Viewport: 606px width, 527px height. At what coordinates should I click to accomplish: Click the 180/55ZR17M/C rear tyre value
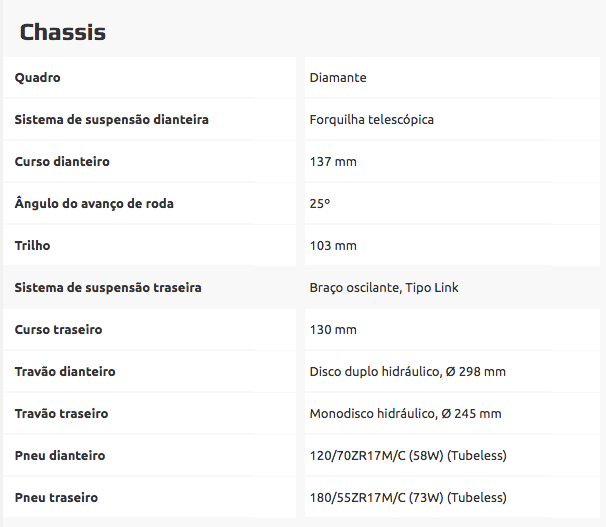(x=408, y=497)
